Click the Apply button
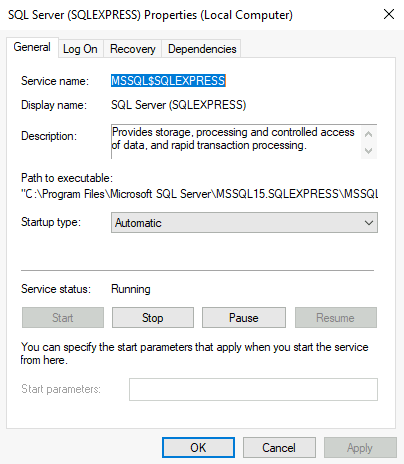This screenshot has height=464, width=404. [x=360, y=447]
